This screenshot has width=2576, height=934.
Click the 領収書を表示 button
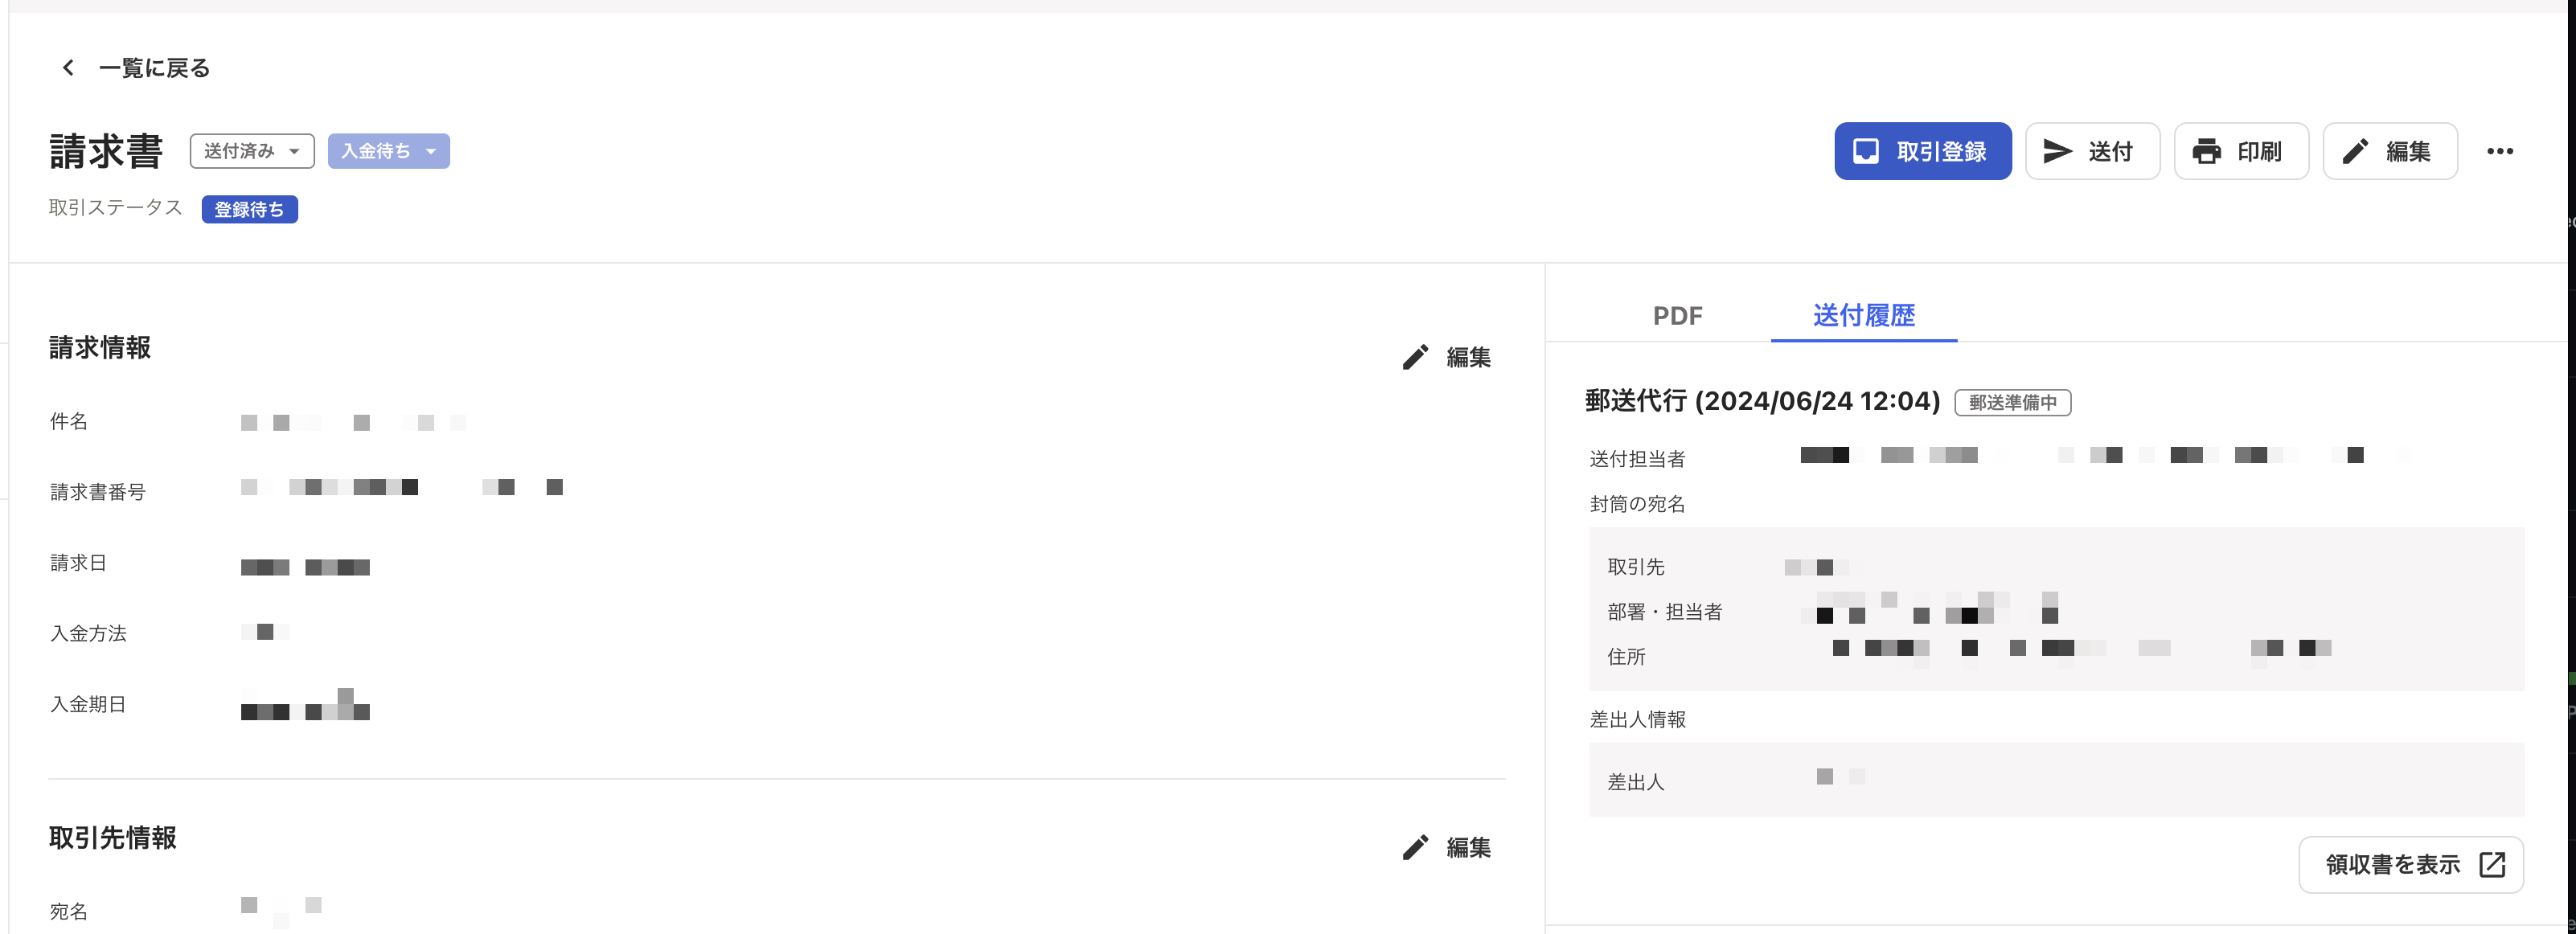[2411, 864]
